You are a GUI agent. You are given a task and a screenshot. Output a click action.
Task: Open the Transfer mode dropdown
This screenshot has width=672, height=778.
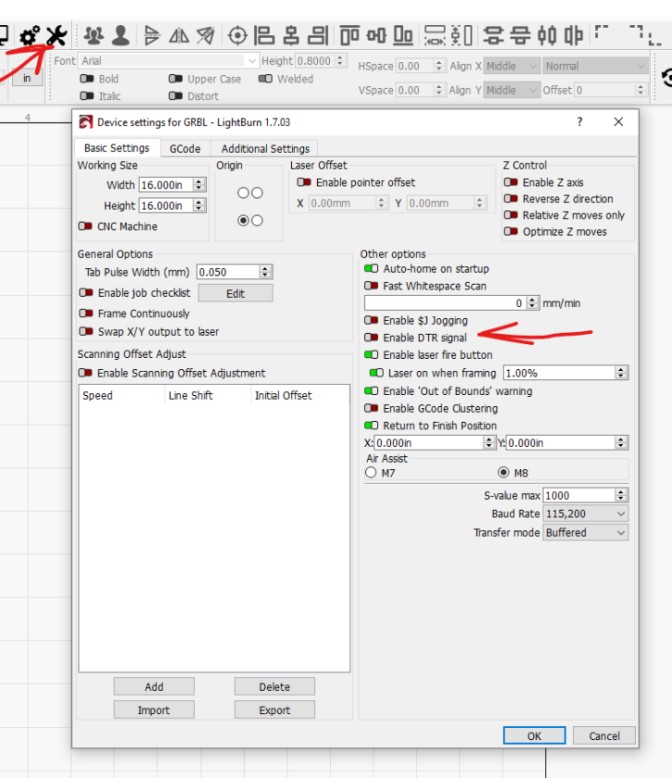click(586, 533)
